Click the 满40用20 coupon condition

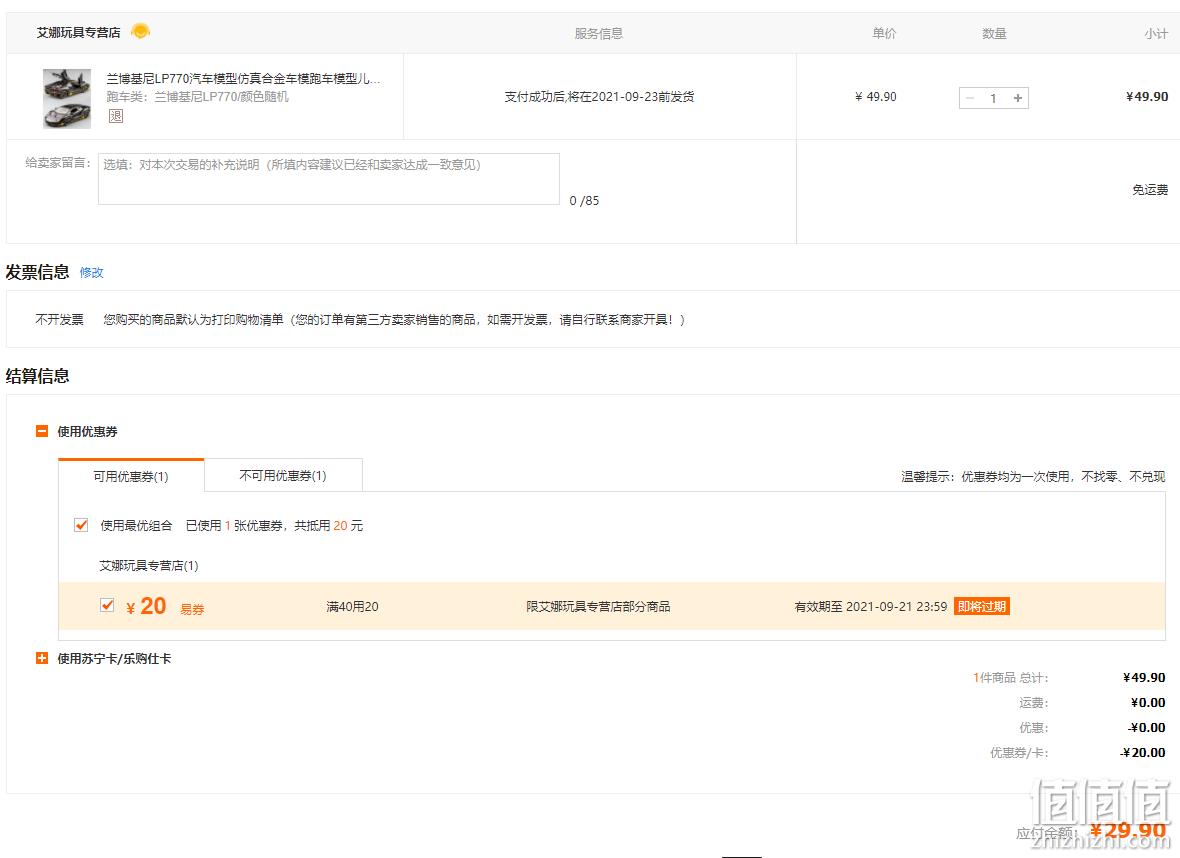(352, 607)
